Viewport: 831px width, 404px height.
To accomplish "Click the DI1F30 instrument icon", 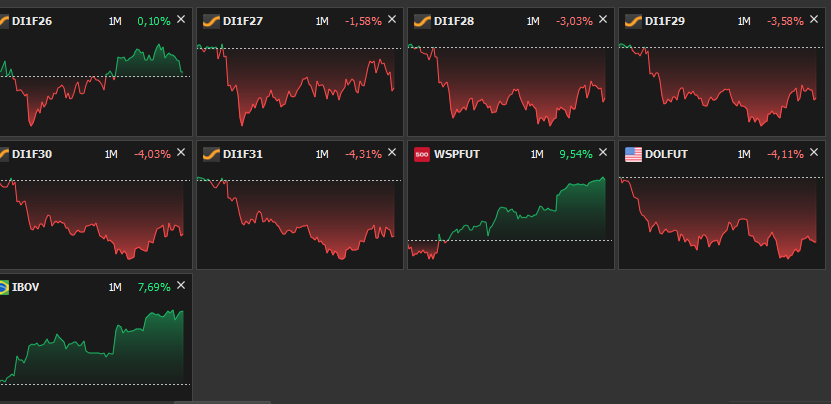I will point(3,154).
